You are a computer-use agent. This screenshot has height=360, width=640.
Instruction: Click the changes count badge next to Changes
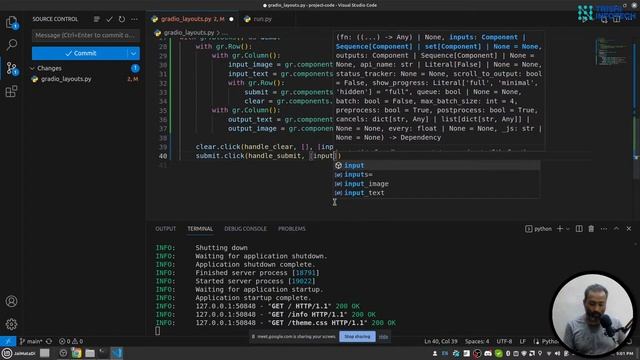click(135, 69)
